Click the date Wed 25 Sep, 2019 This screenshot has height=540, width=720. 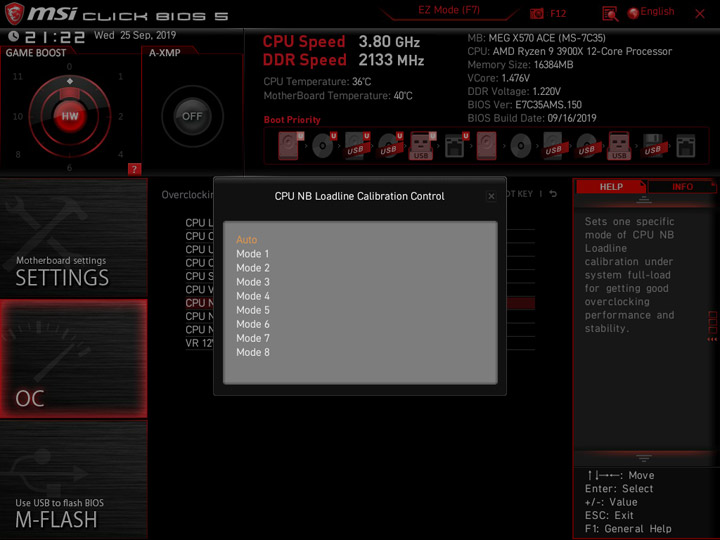tap(135, 35)
